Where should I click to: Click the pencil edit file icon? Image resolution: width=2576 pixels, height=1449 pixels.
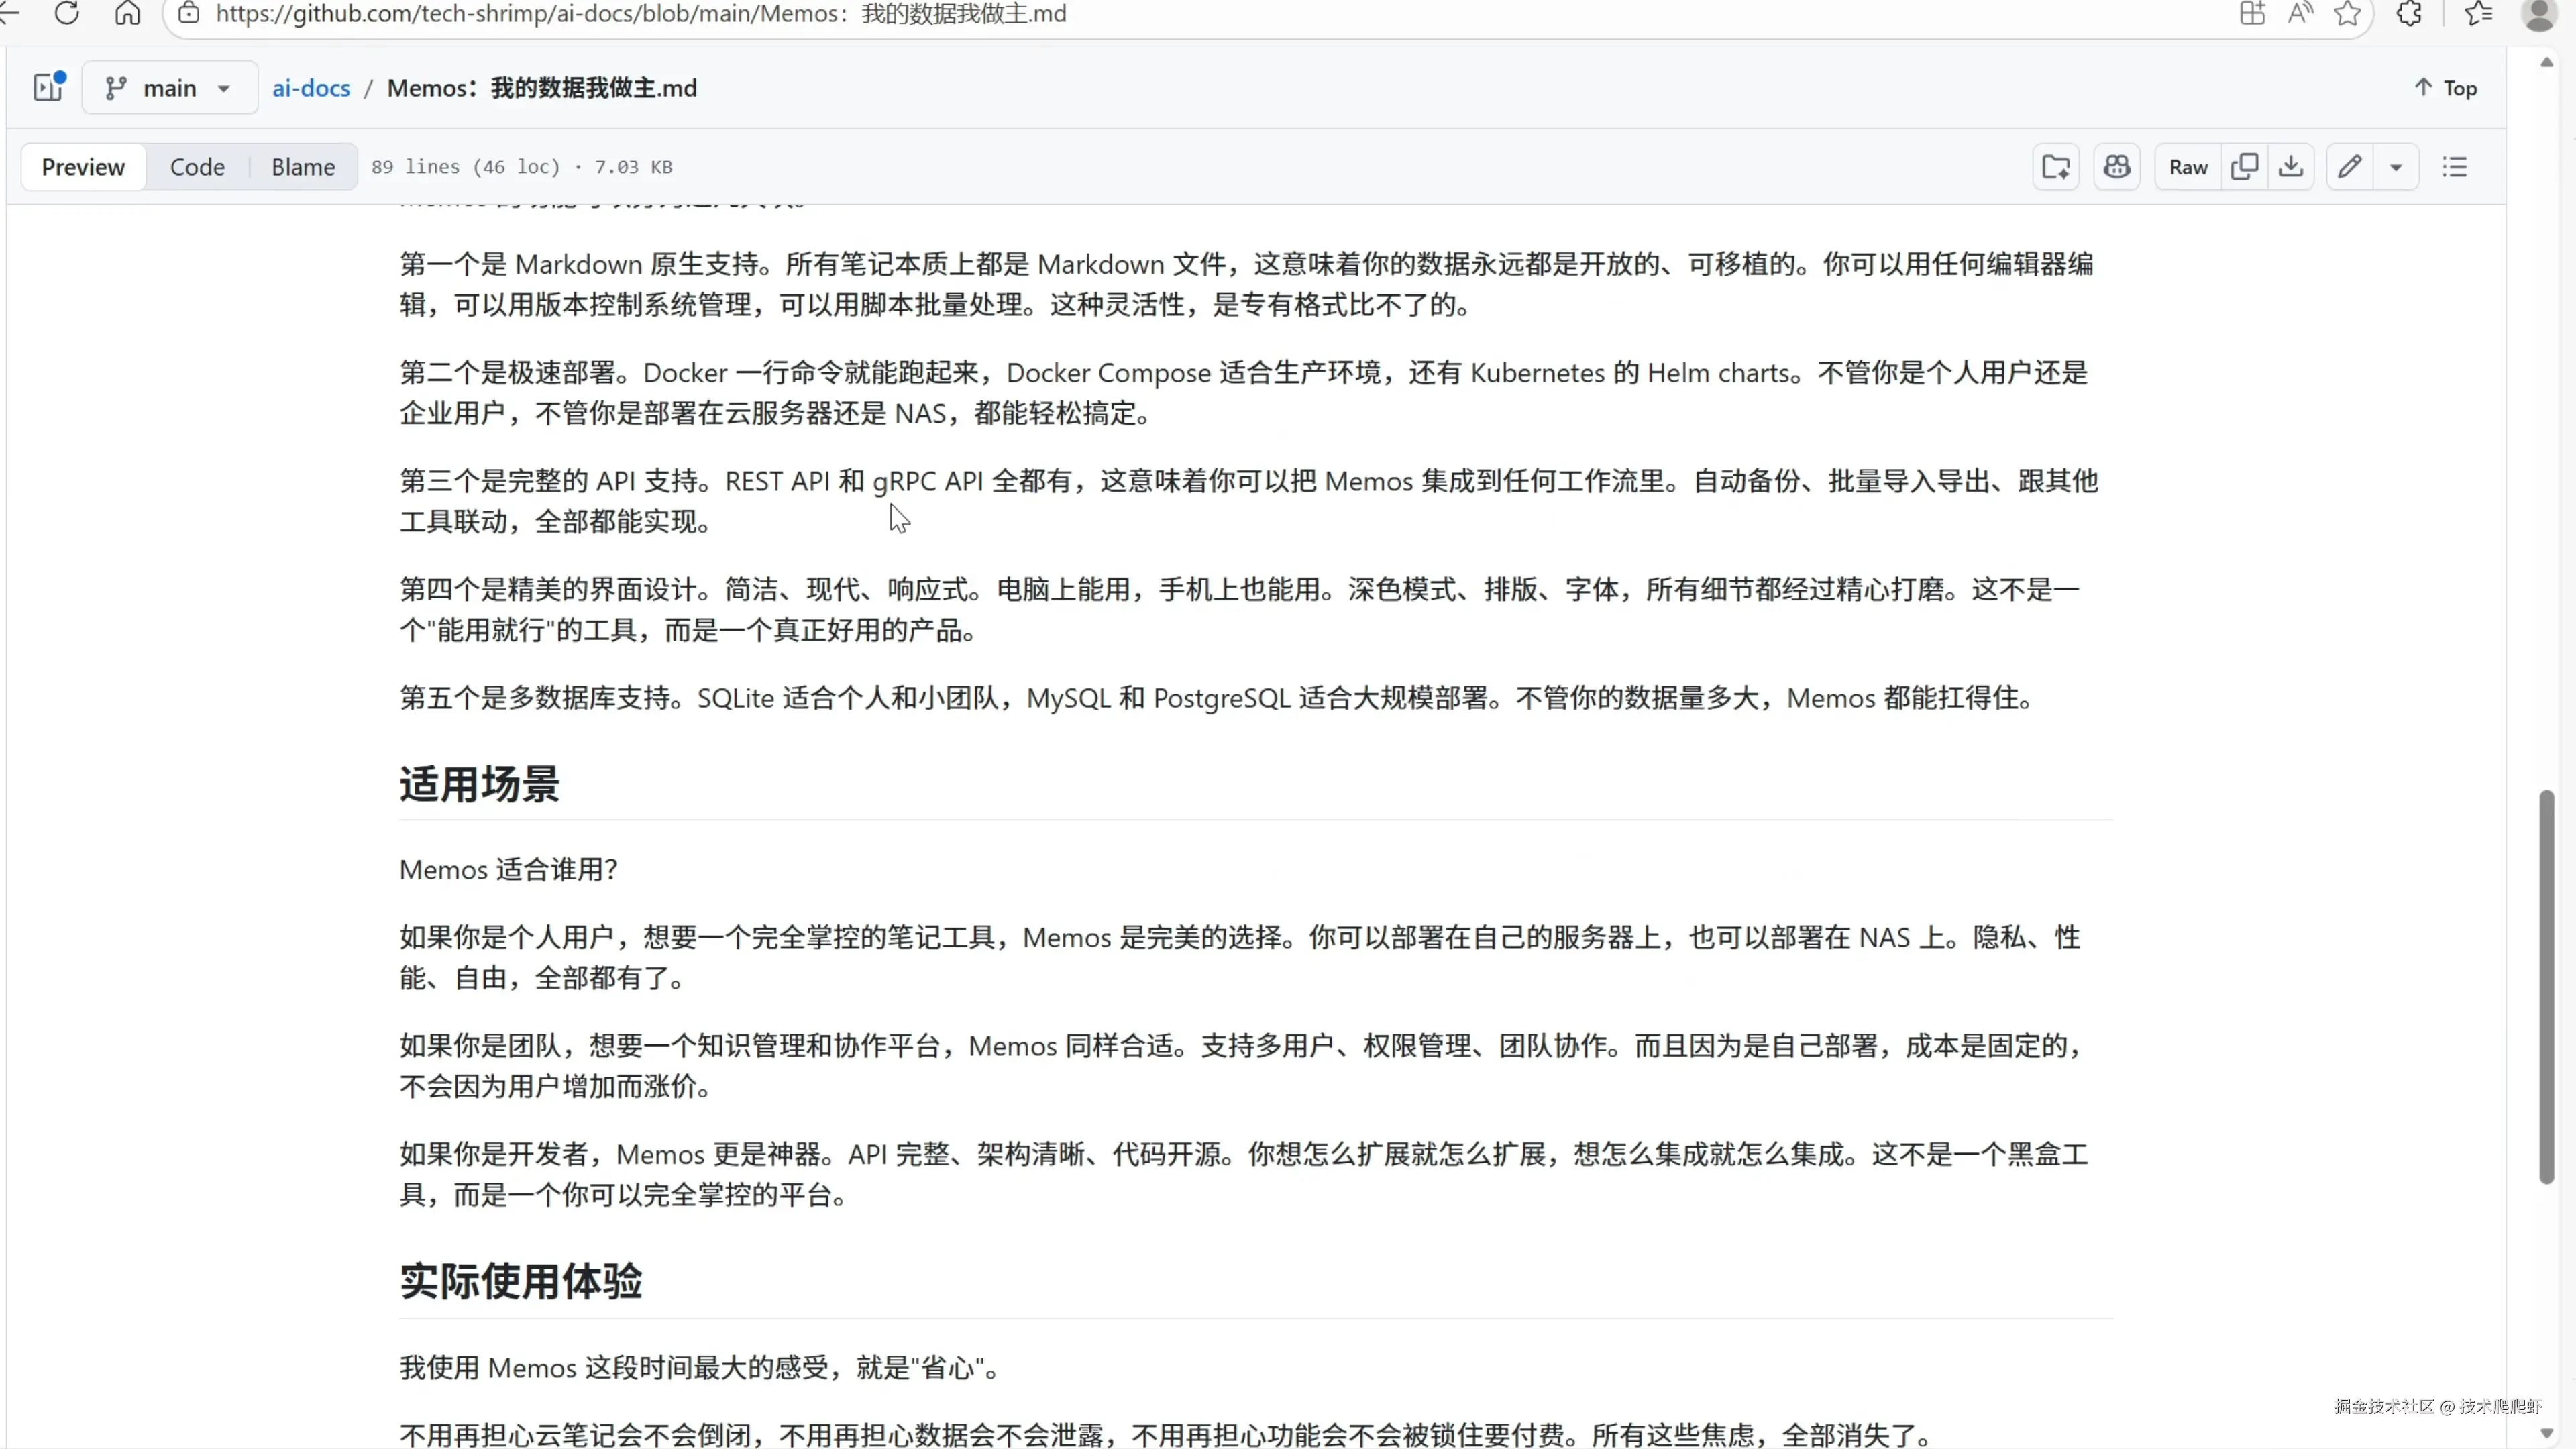click(2349, 167)
